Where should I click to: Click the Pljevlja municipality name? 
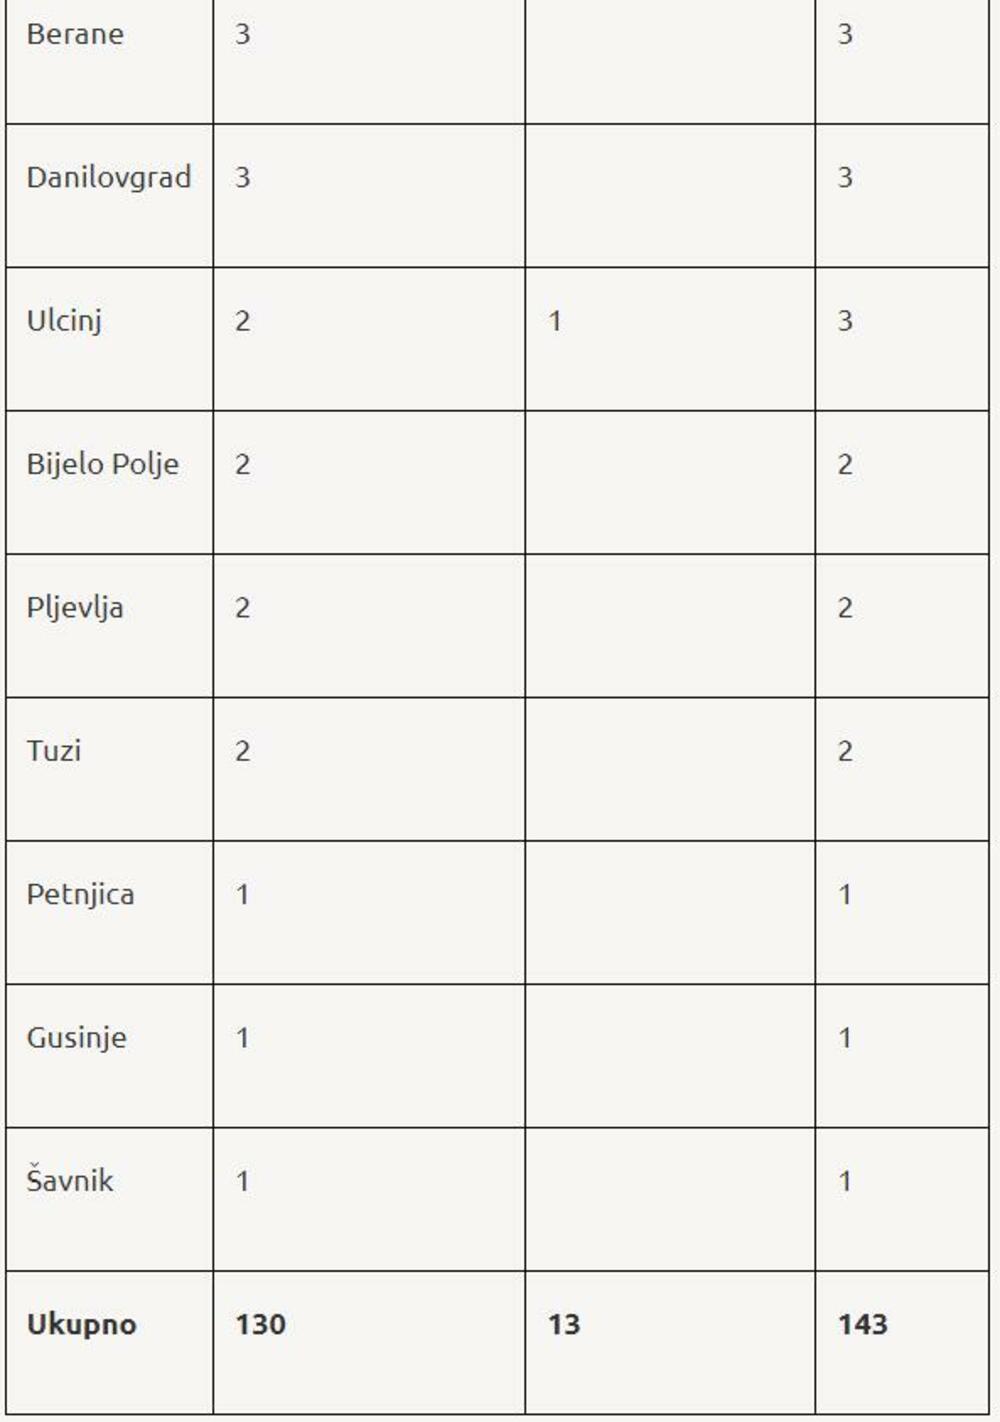[x=75, y=608]
